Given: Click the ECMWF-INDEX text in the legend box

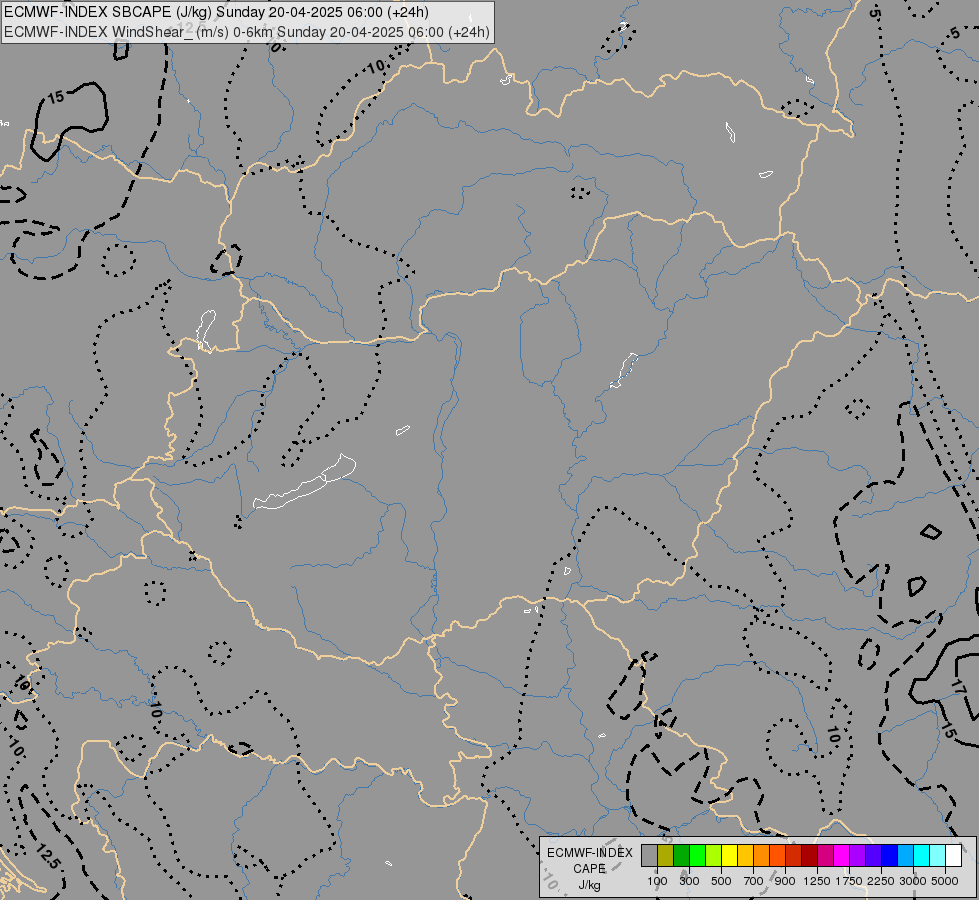Looking at the screenshot, I should click(x=589, y=853).
